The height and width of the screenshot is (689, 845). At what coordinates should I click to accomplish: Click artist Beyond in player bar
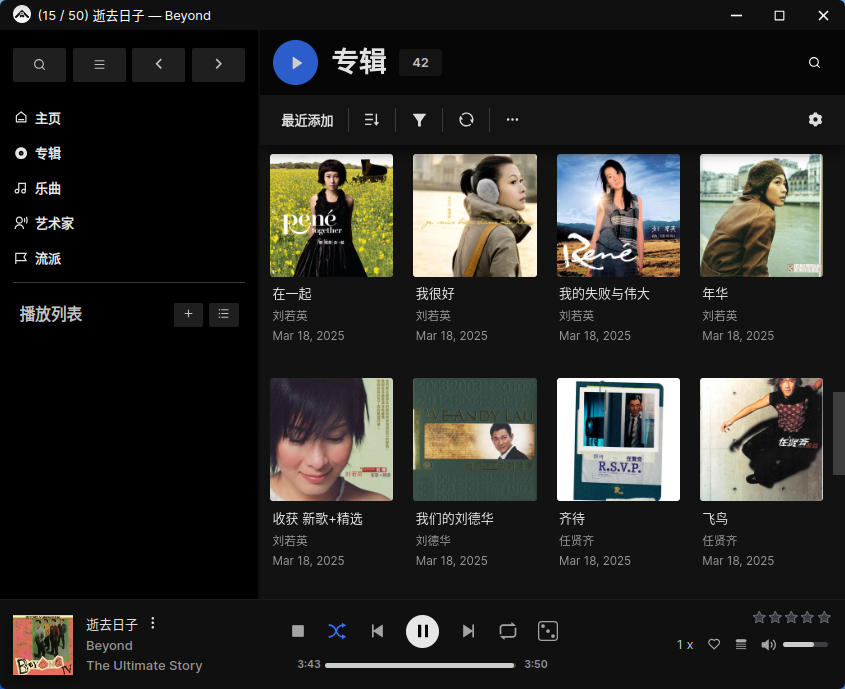pos(109,645)
